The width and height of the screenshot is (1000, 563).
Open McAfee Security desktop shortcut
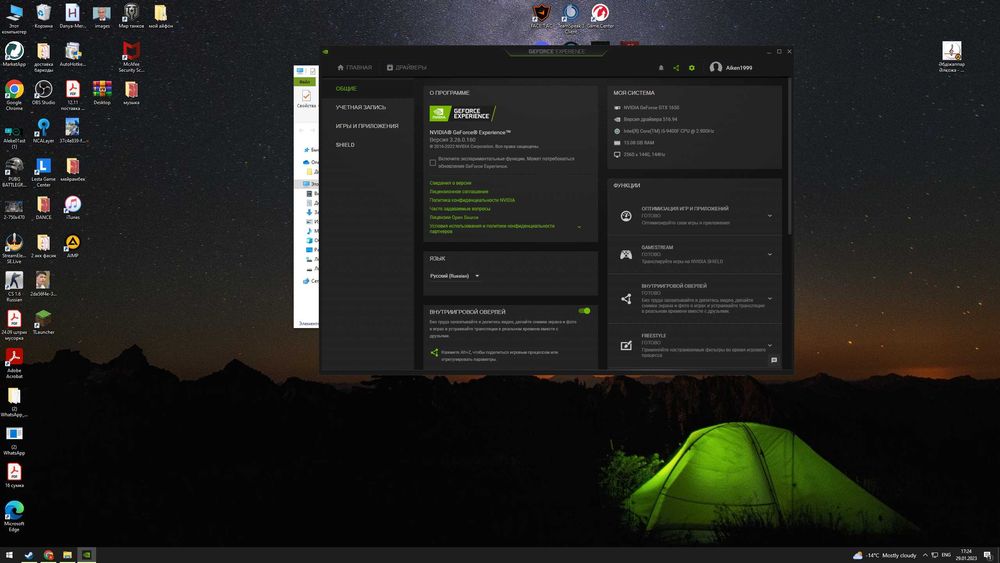pos(131,57)
